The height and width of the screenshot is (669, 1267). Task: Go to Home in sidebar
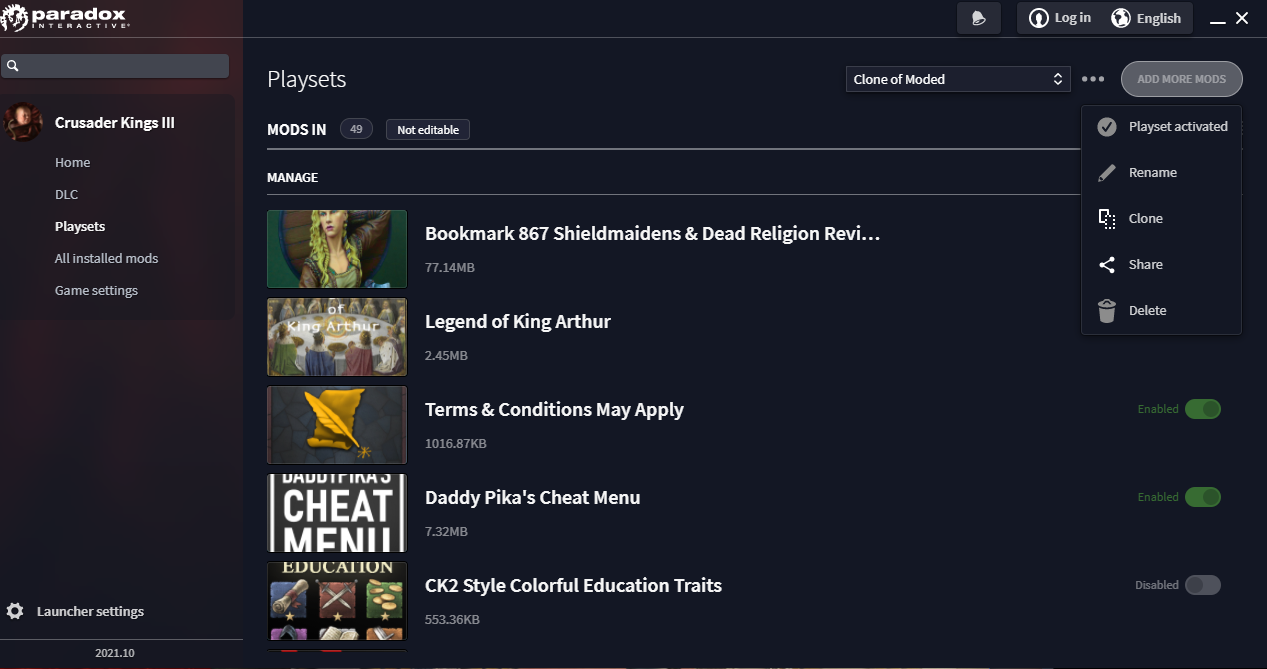pyautogui.click(x=72, y=162)
